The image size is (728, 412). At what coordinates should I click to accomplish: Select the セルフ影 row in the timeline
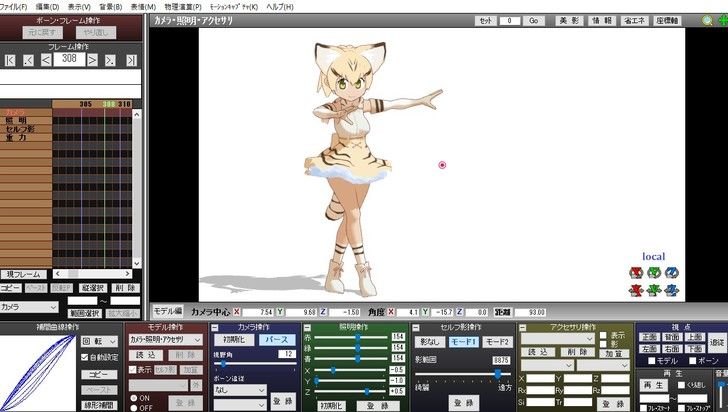[x=26, y=129]
